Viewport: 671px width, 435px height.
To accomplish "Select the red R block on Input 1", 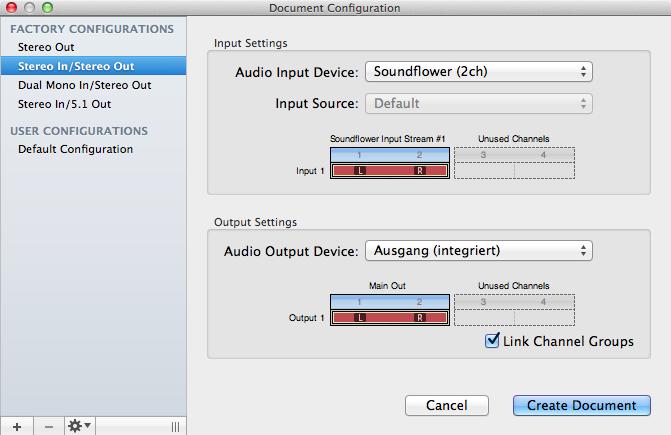I will [x=420, y=171].
